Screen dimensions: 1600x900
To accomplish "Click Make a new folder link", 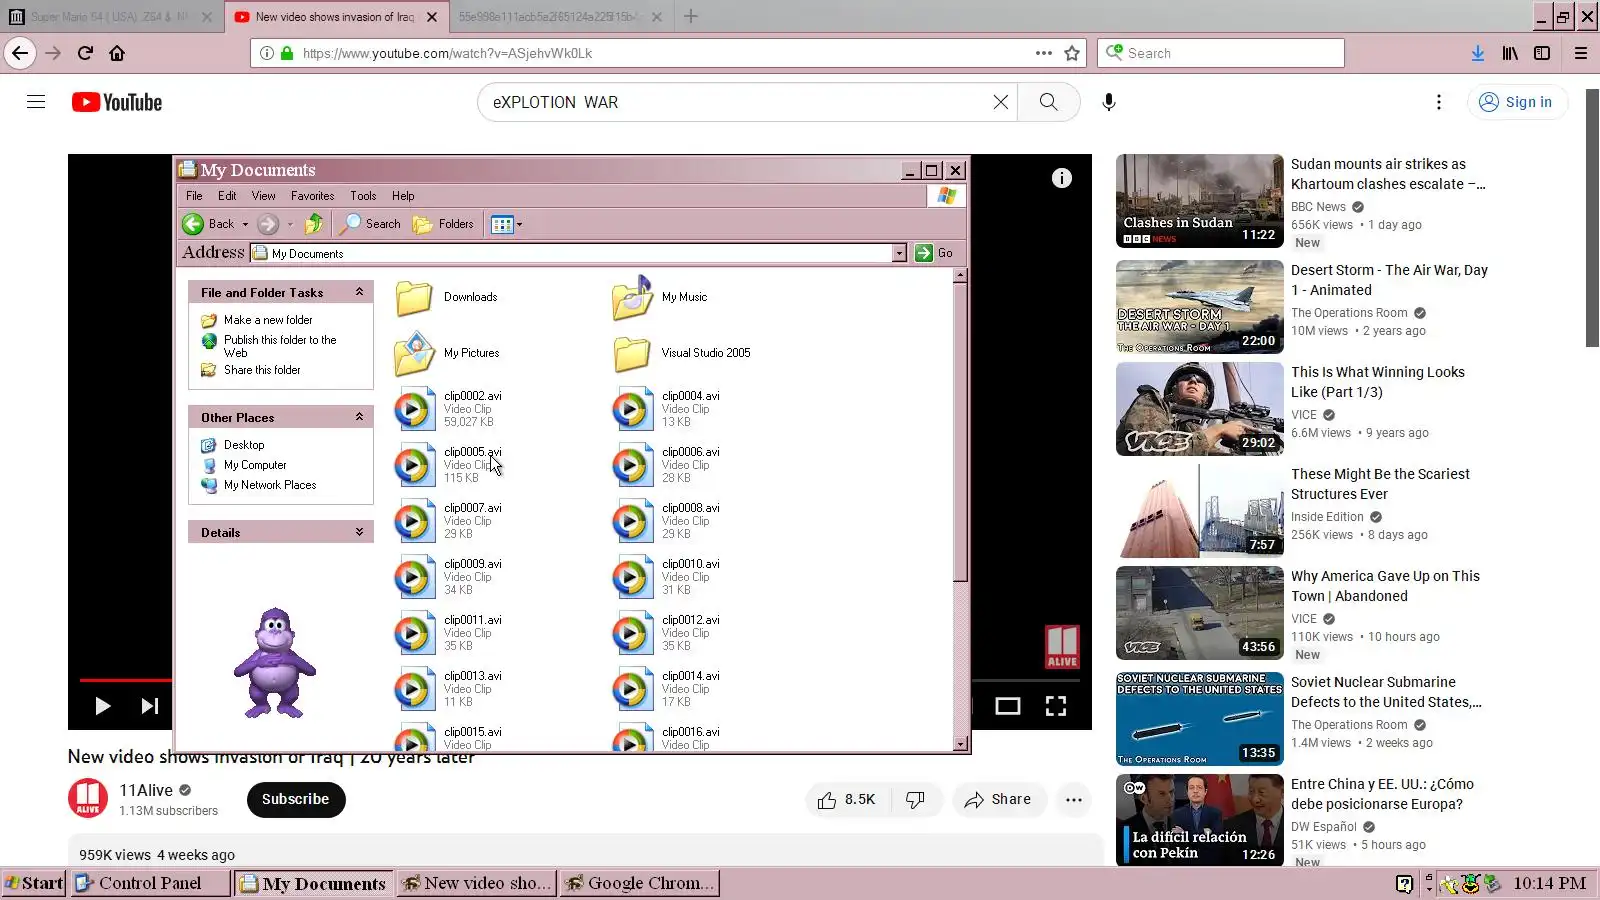I will tap(268, 320).
